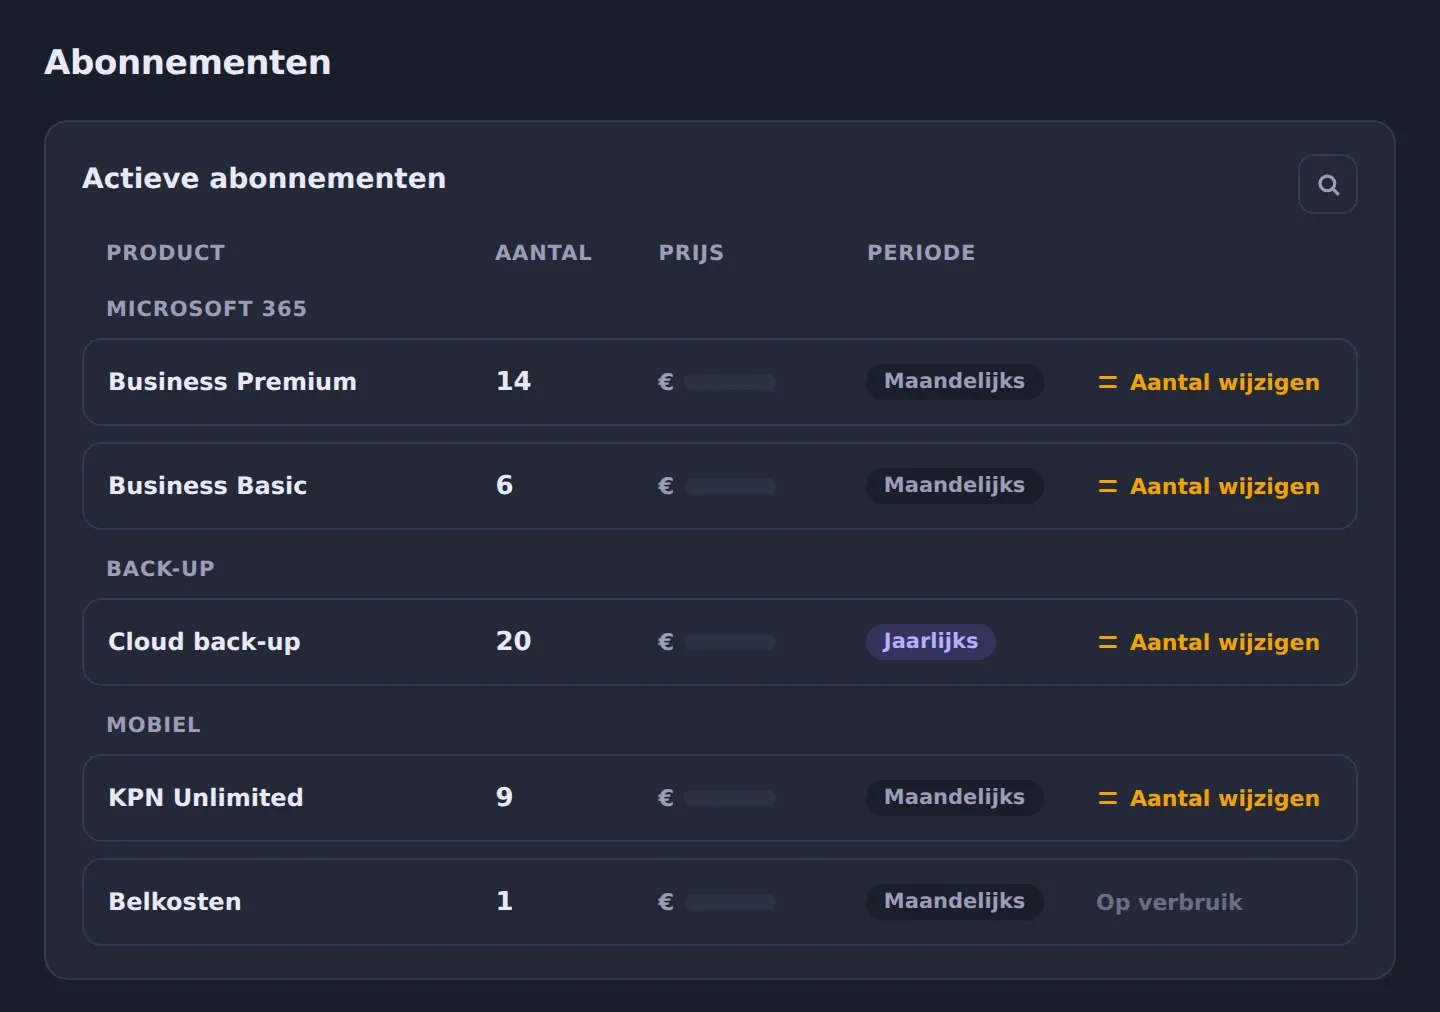Select the Maandelijks badge on Business Premium

954,381
